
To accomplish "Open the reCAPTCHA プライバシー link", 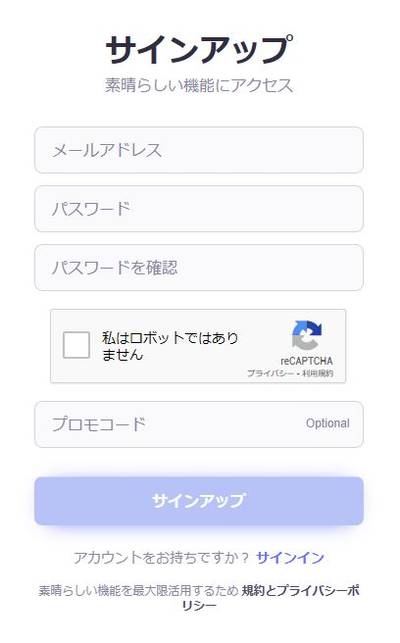I will pos(270,374).
